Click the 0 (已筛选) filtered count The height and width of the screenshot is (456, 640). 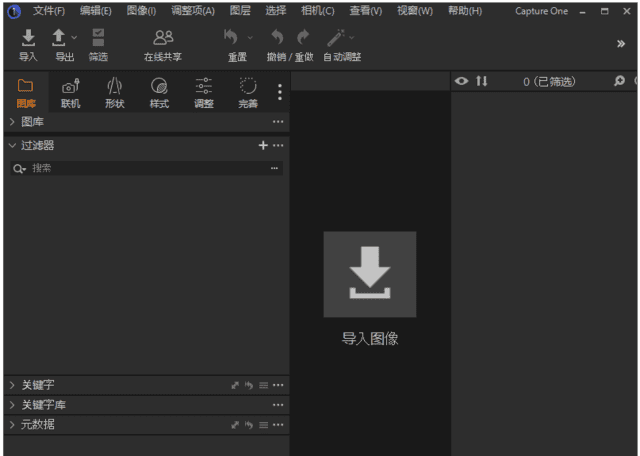549,82
